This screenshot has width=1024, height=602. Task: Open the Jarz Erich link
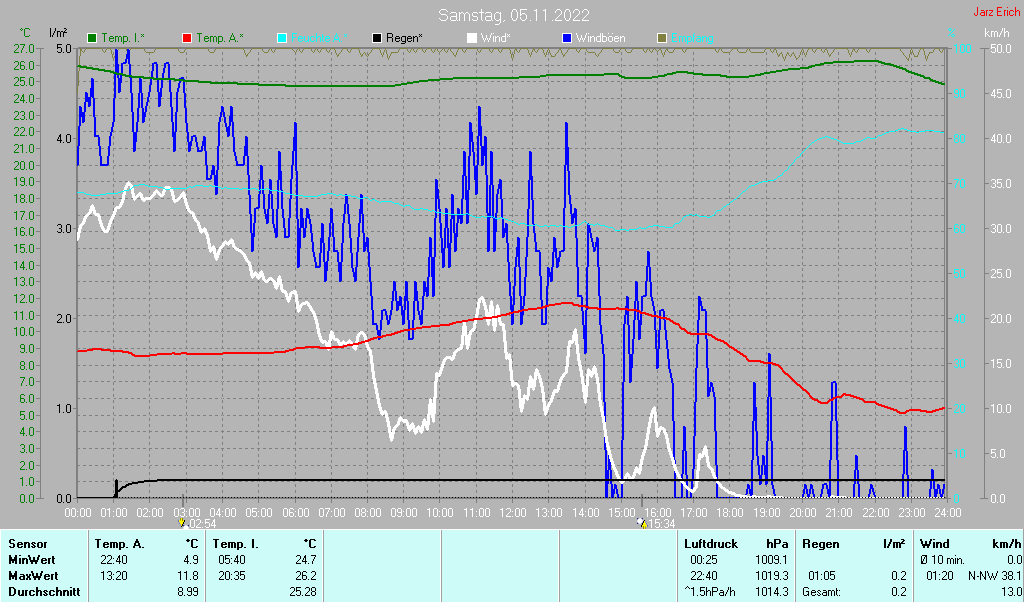pyautogui.click(x=996, y=13)
